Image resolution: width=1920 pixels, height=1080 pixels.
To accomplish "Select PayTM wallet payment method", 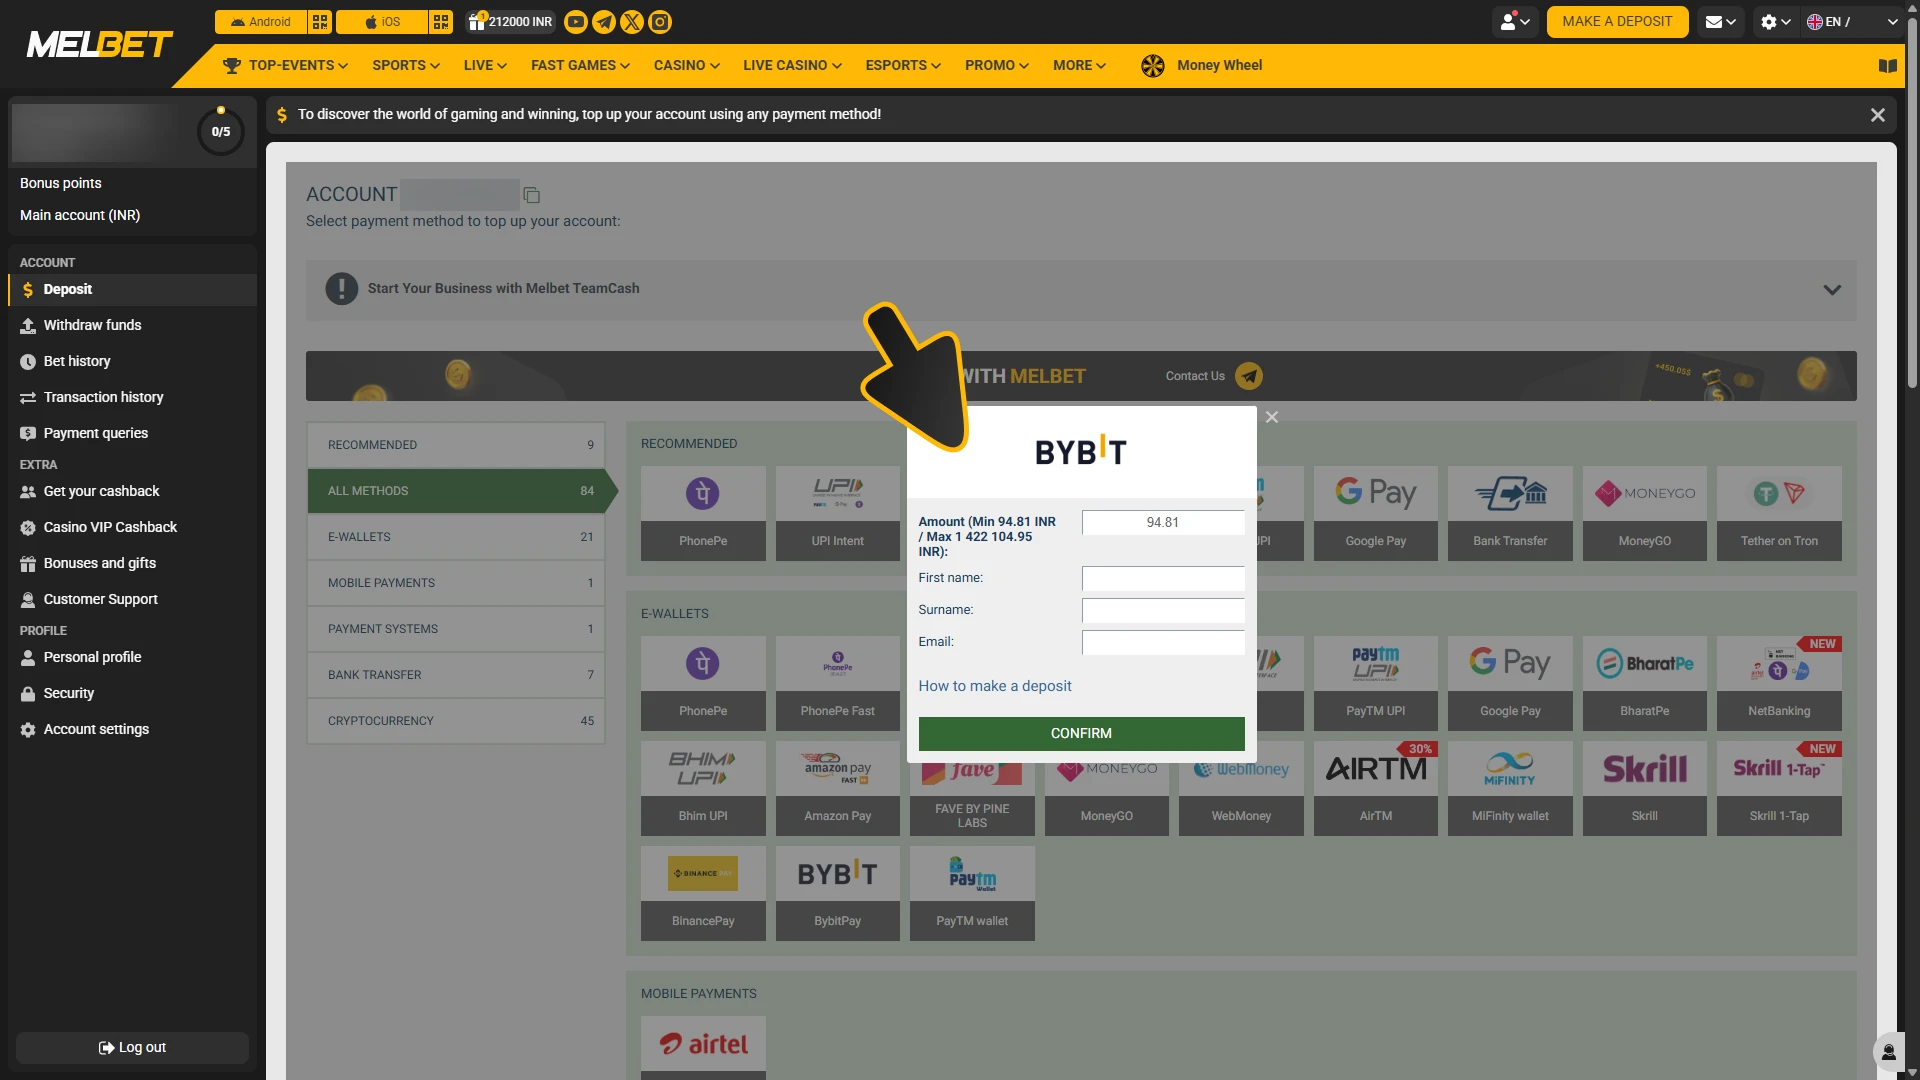I will pos(972,893).
